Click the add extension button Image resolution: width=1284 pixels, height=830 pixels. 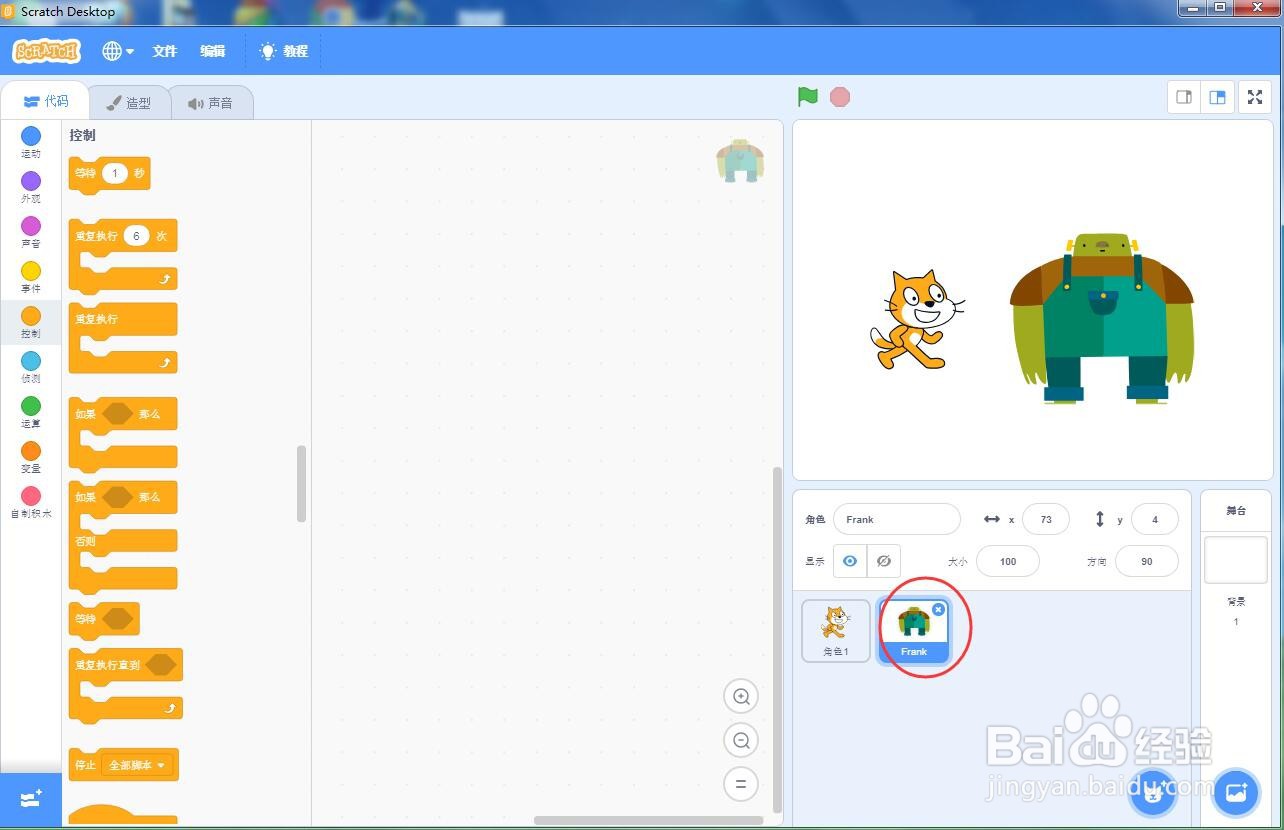tap(31, 799)
